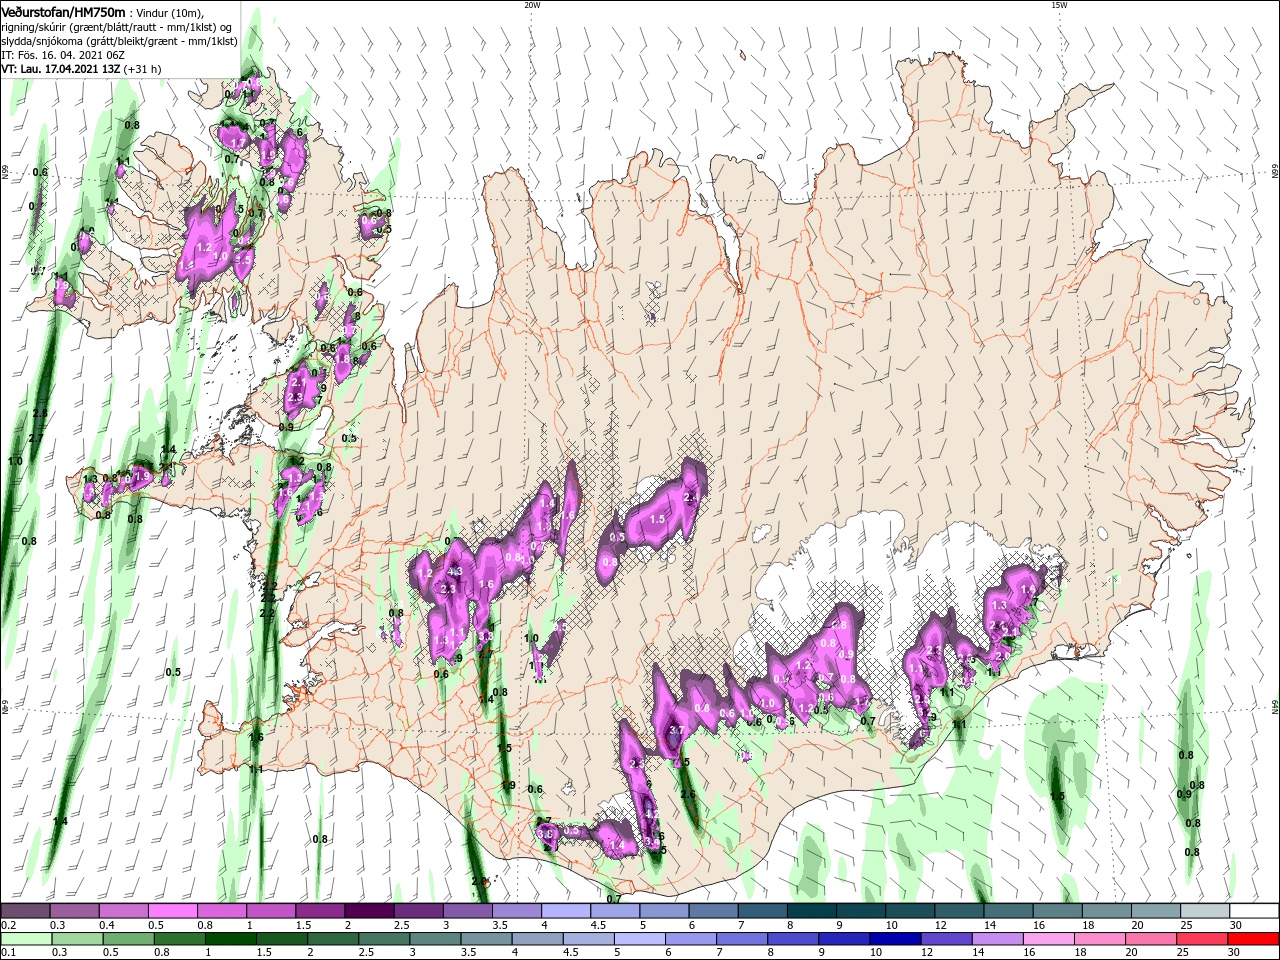Click the 'IT: Fös. 16. 04. 2021 06Z' initial time text
1280x960 pixels.
(x=62, y=55)
